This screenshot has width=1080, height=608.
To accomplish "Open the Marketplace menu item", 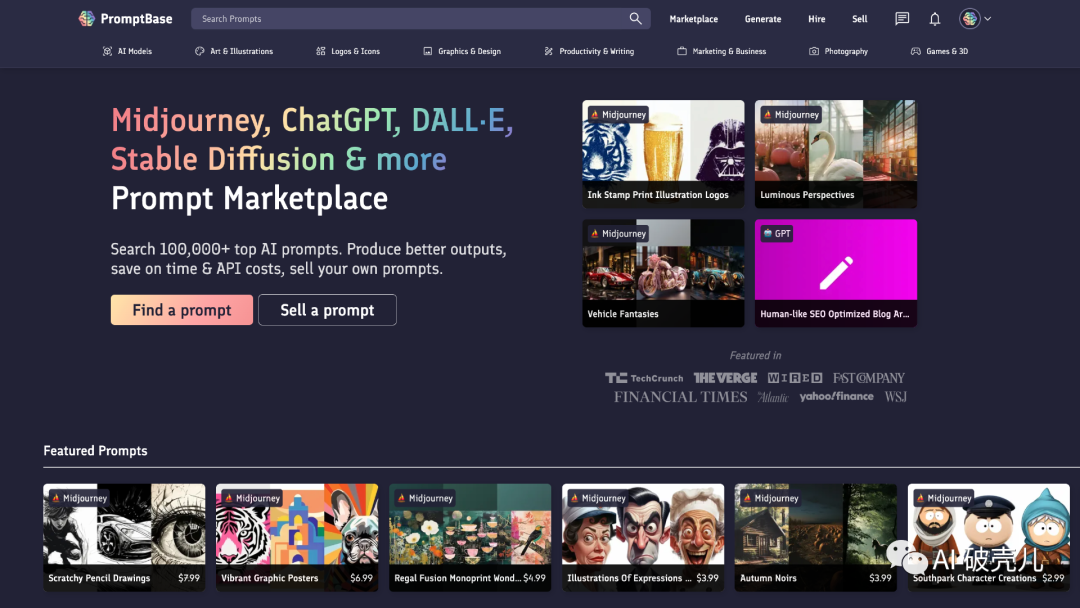I will (x=693, y=19).
